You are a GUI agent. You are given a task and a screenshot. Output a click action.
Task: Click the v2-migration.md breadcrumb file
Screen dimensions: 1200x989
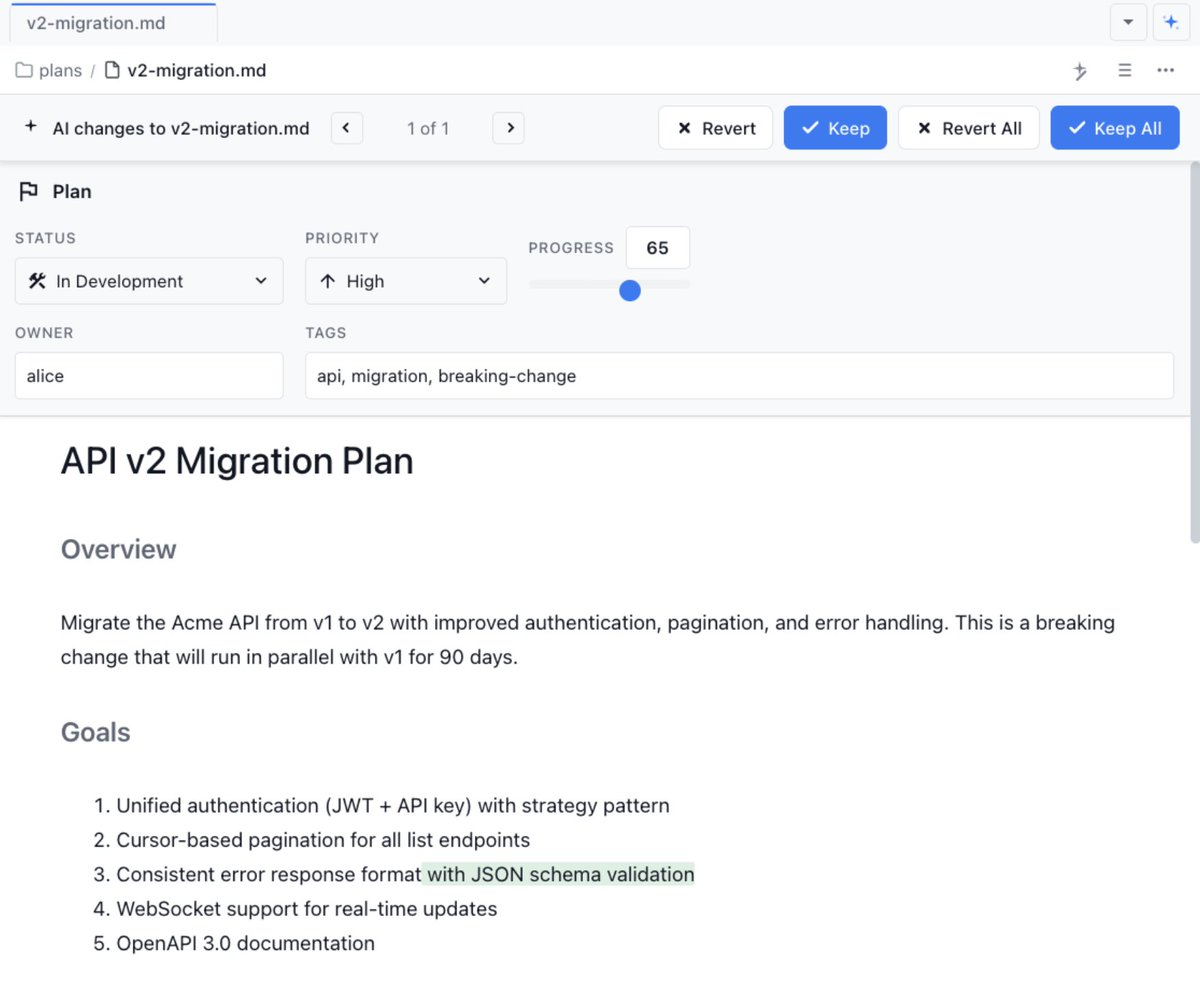coord(185,71)
